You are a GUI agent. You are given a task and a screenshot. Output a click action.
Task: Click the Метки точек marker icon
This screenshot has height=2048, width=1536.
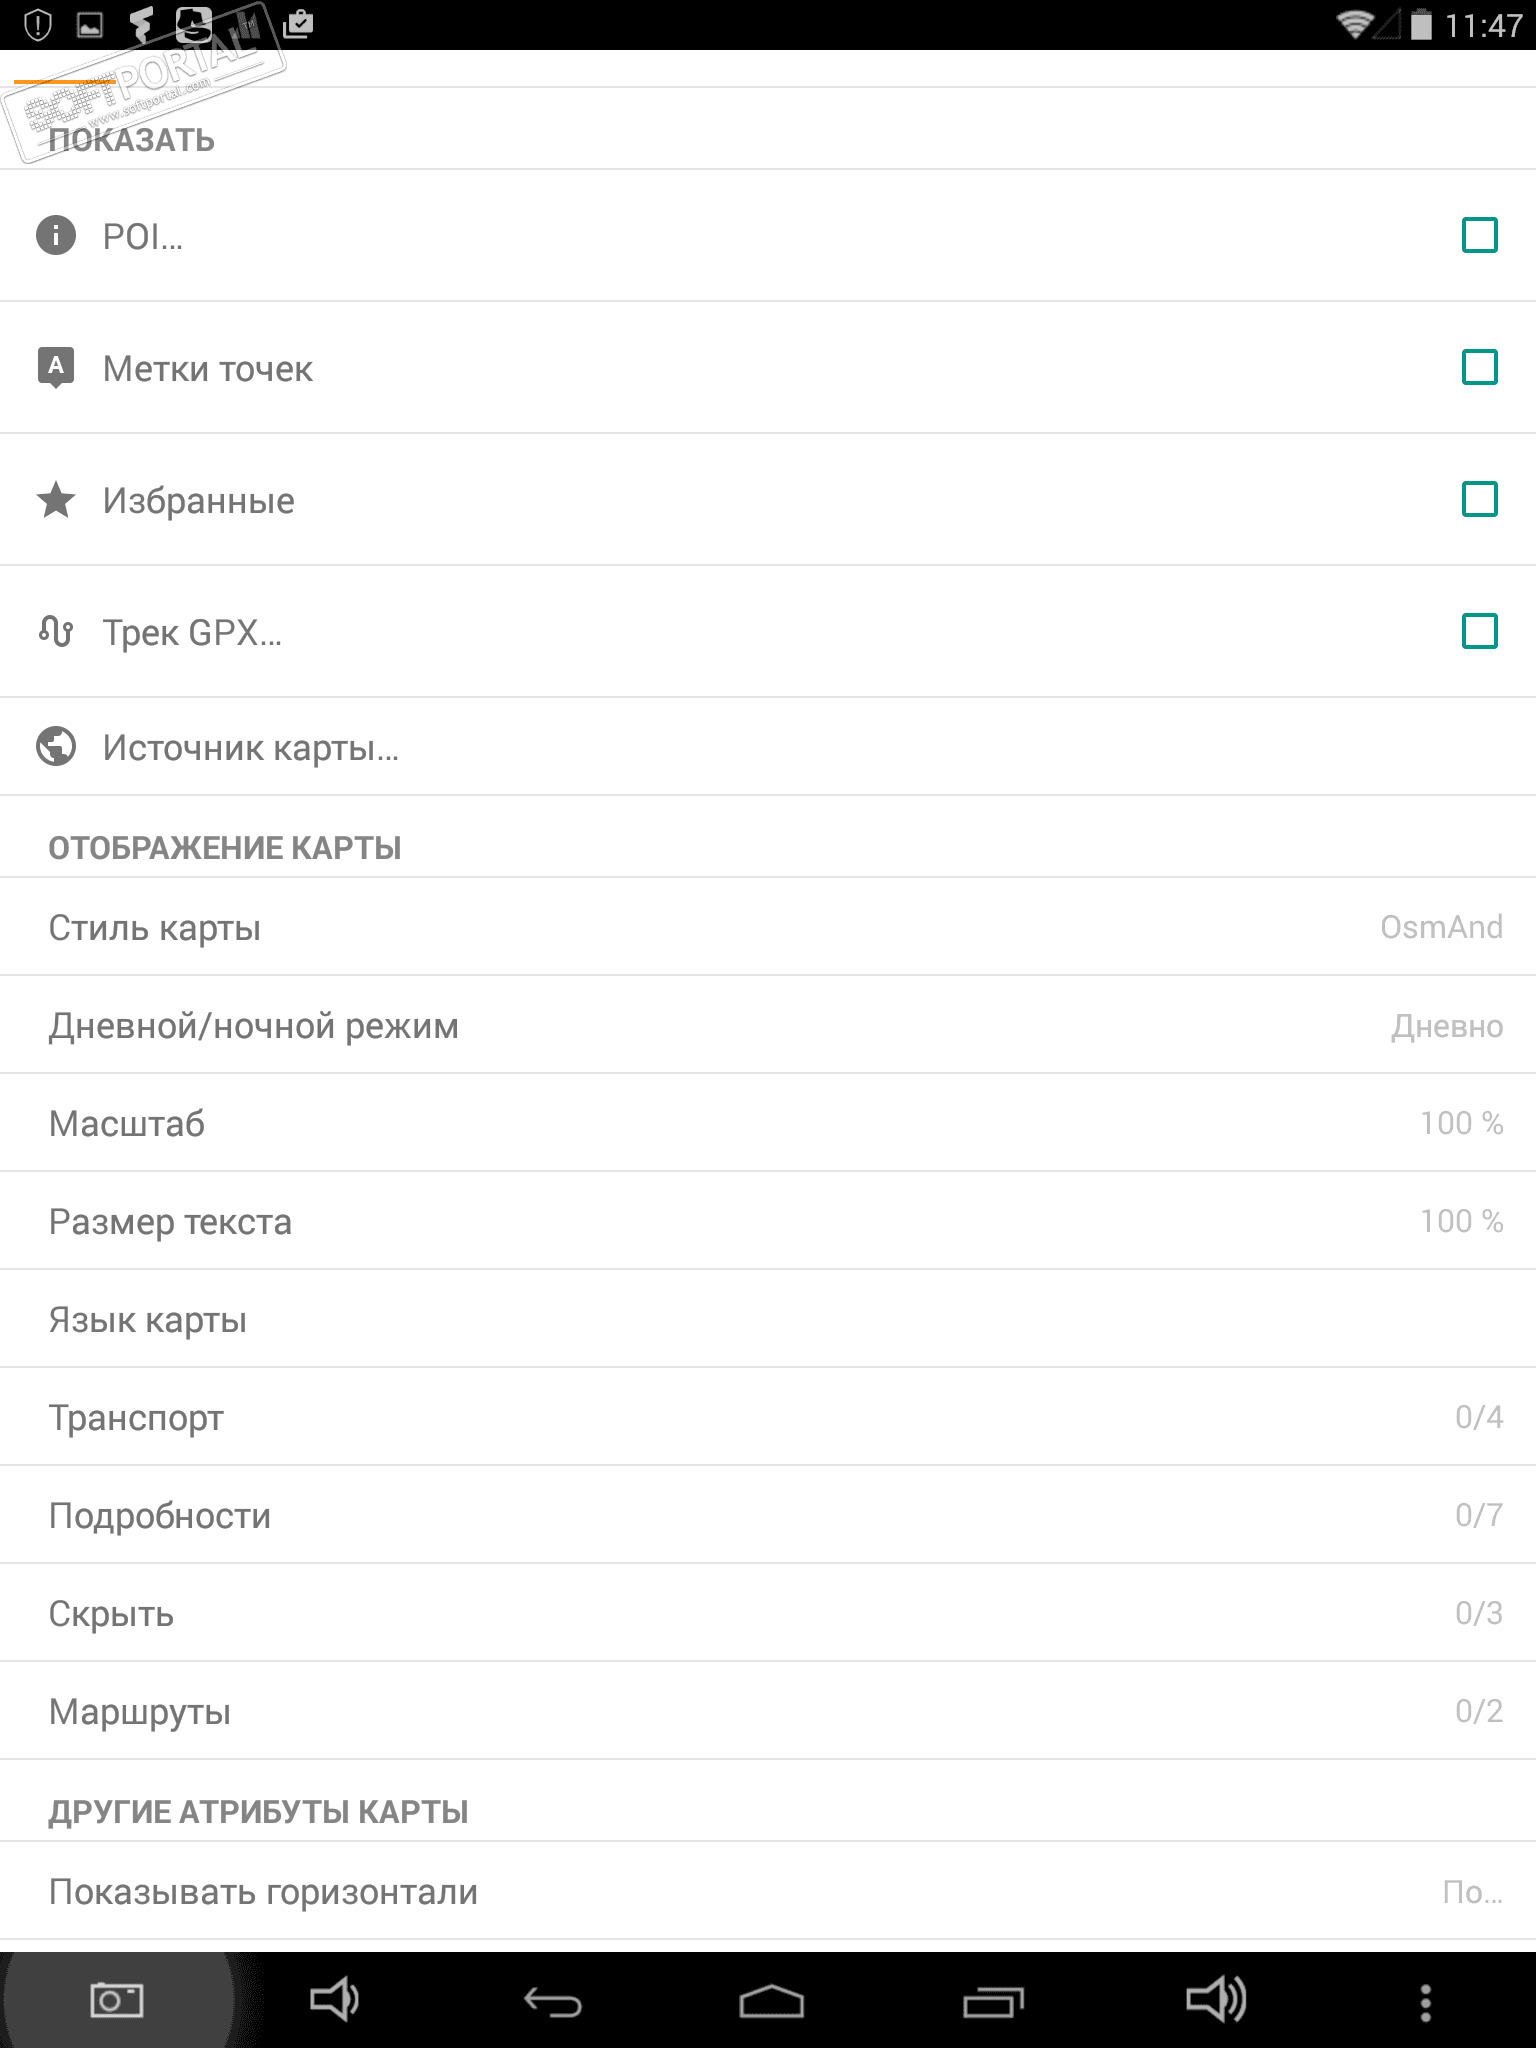56,367
